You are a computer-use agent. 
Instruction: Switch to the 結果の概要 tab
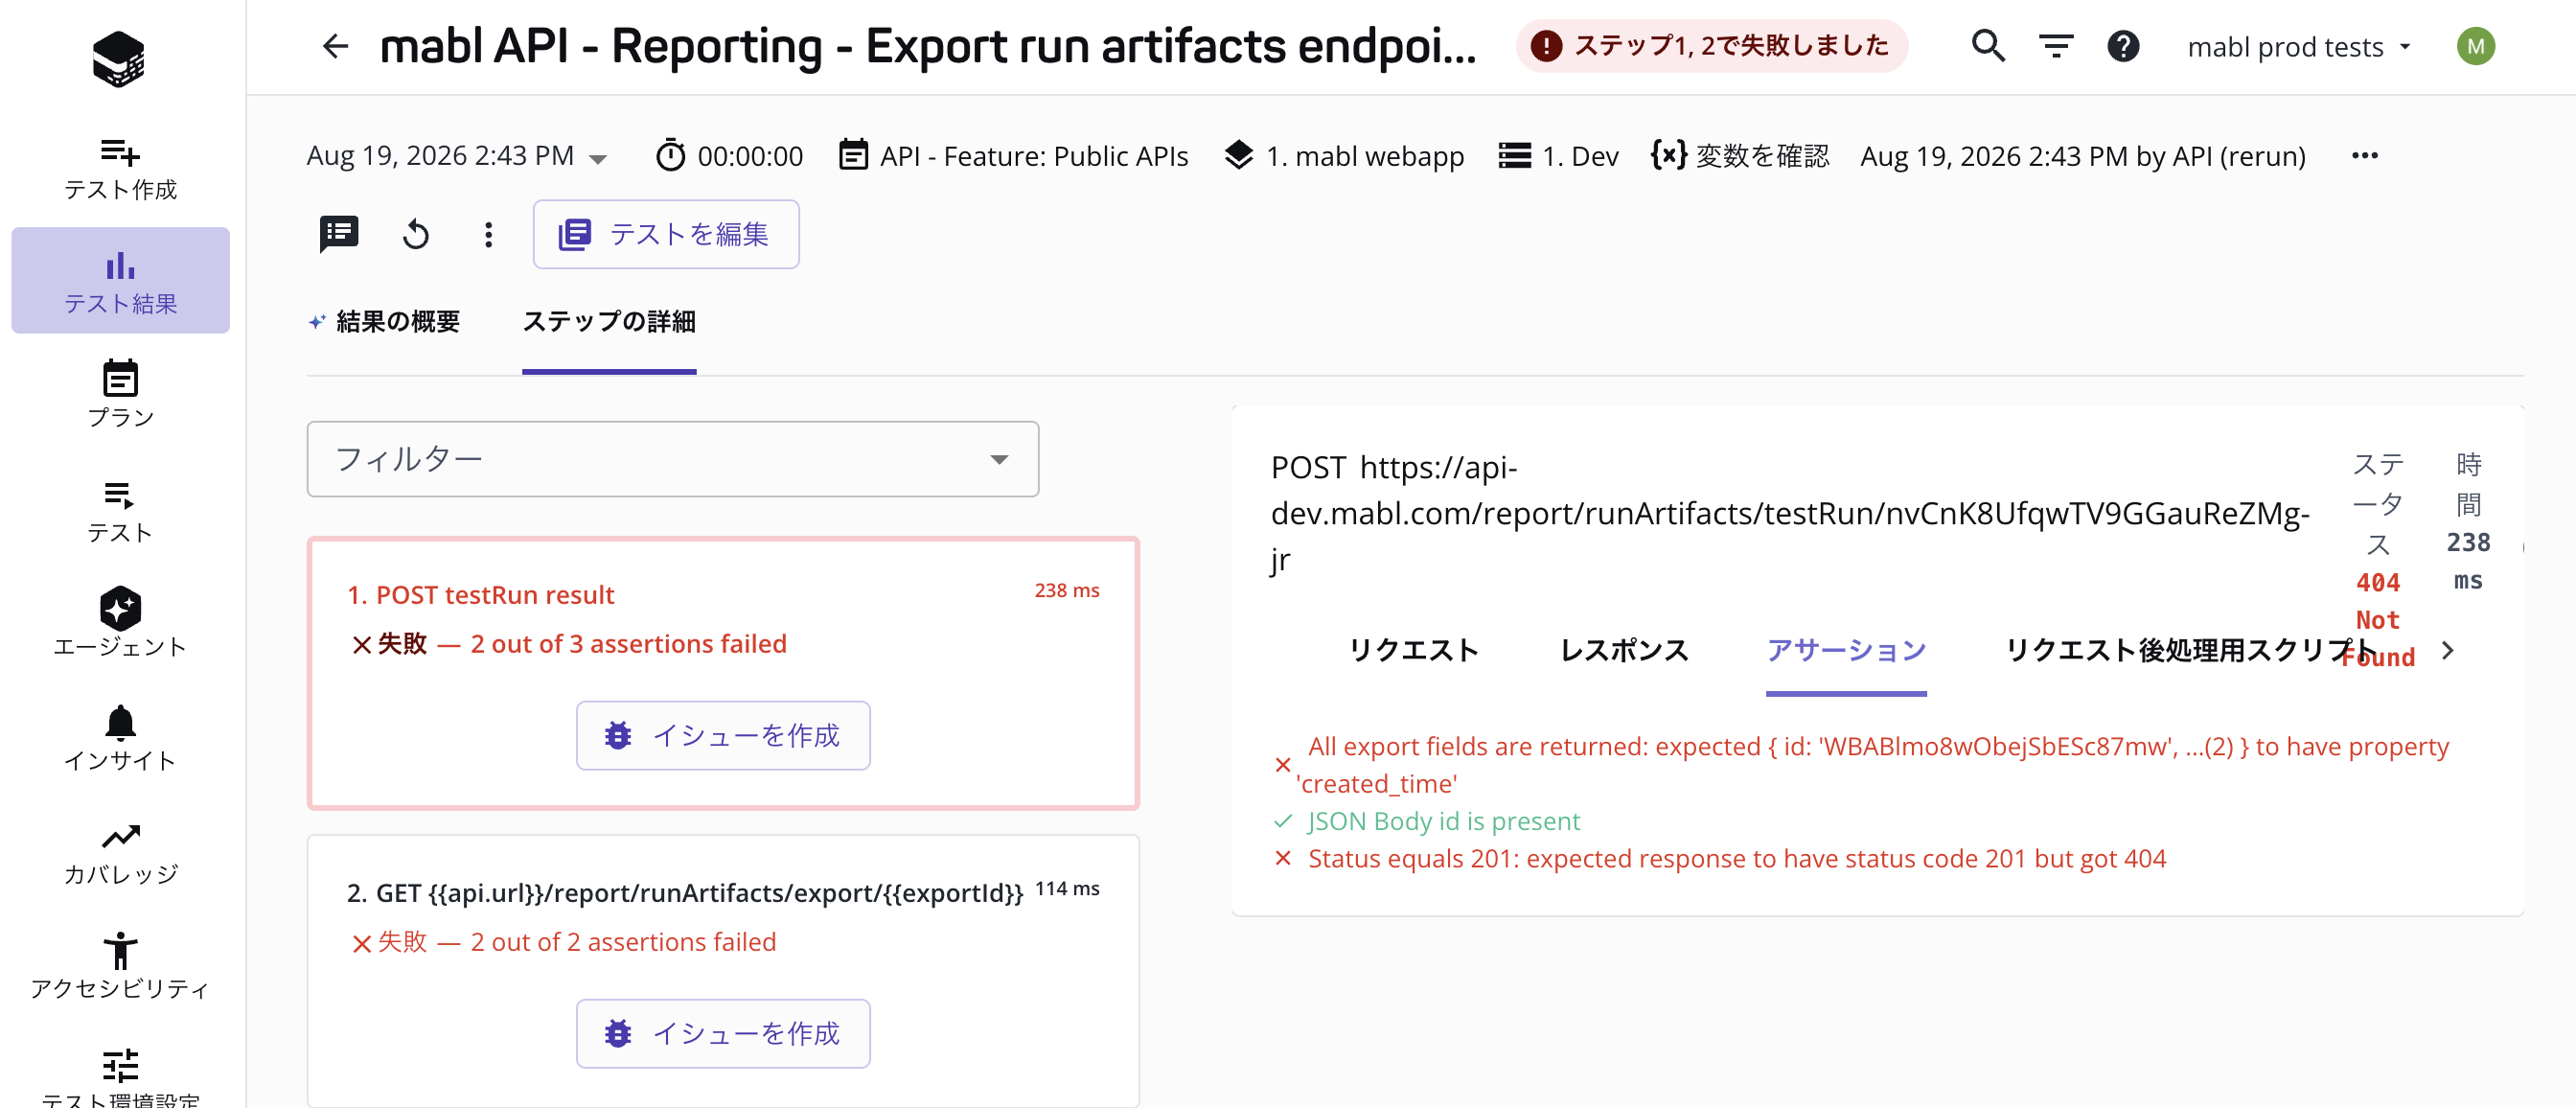click(x=385, y=322)
